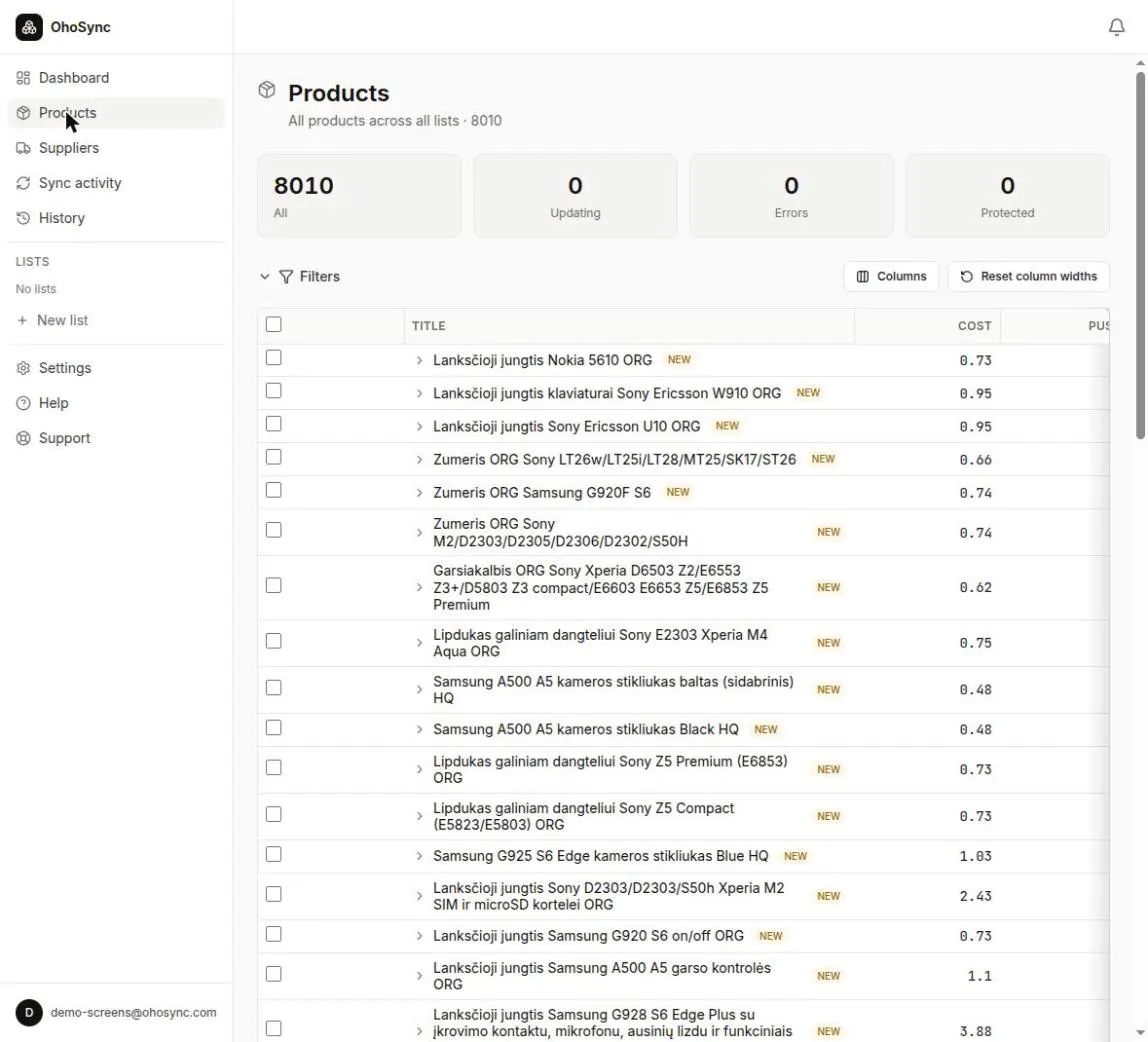
Task: Click the Suppliers truck icon
Action: (x=23, y=148)
